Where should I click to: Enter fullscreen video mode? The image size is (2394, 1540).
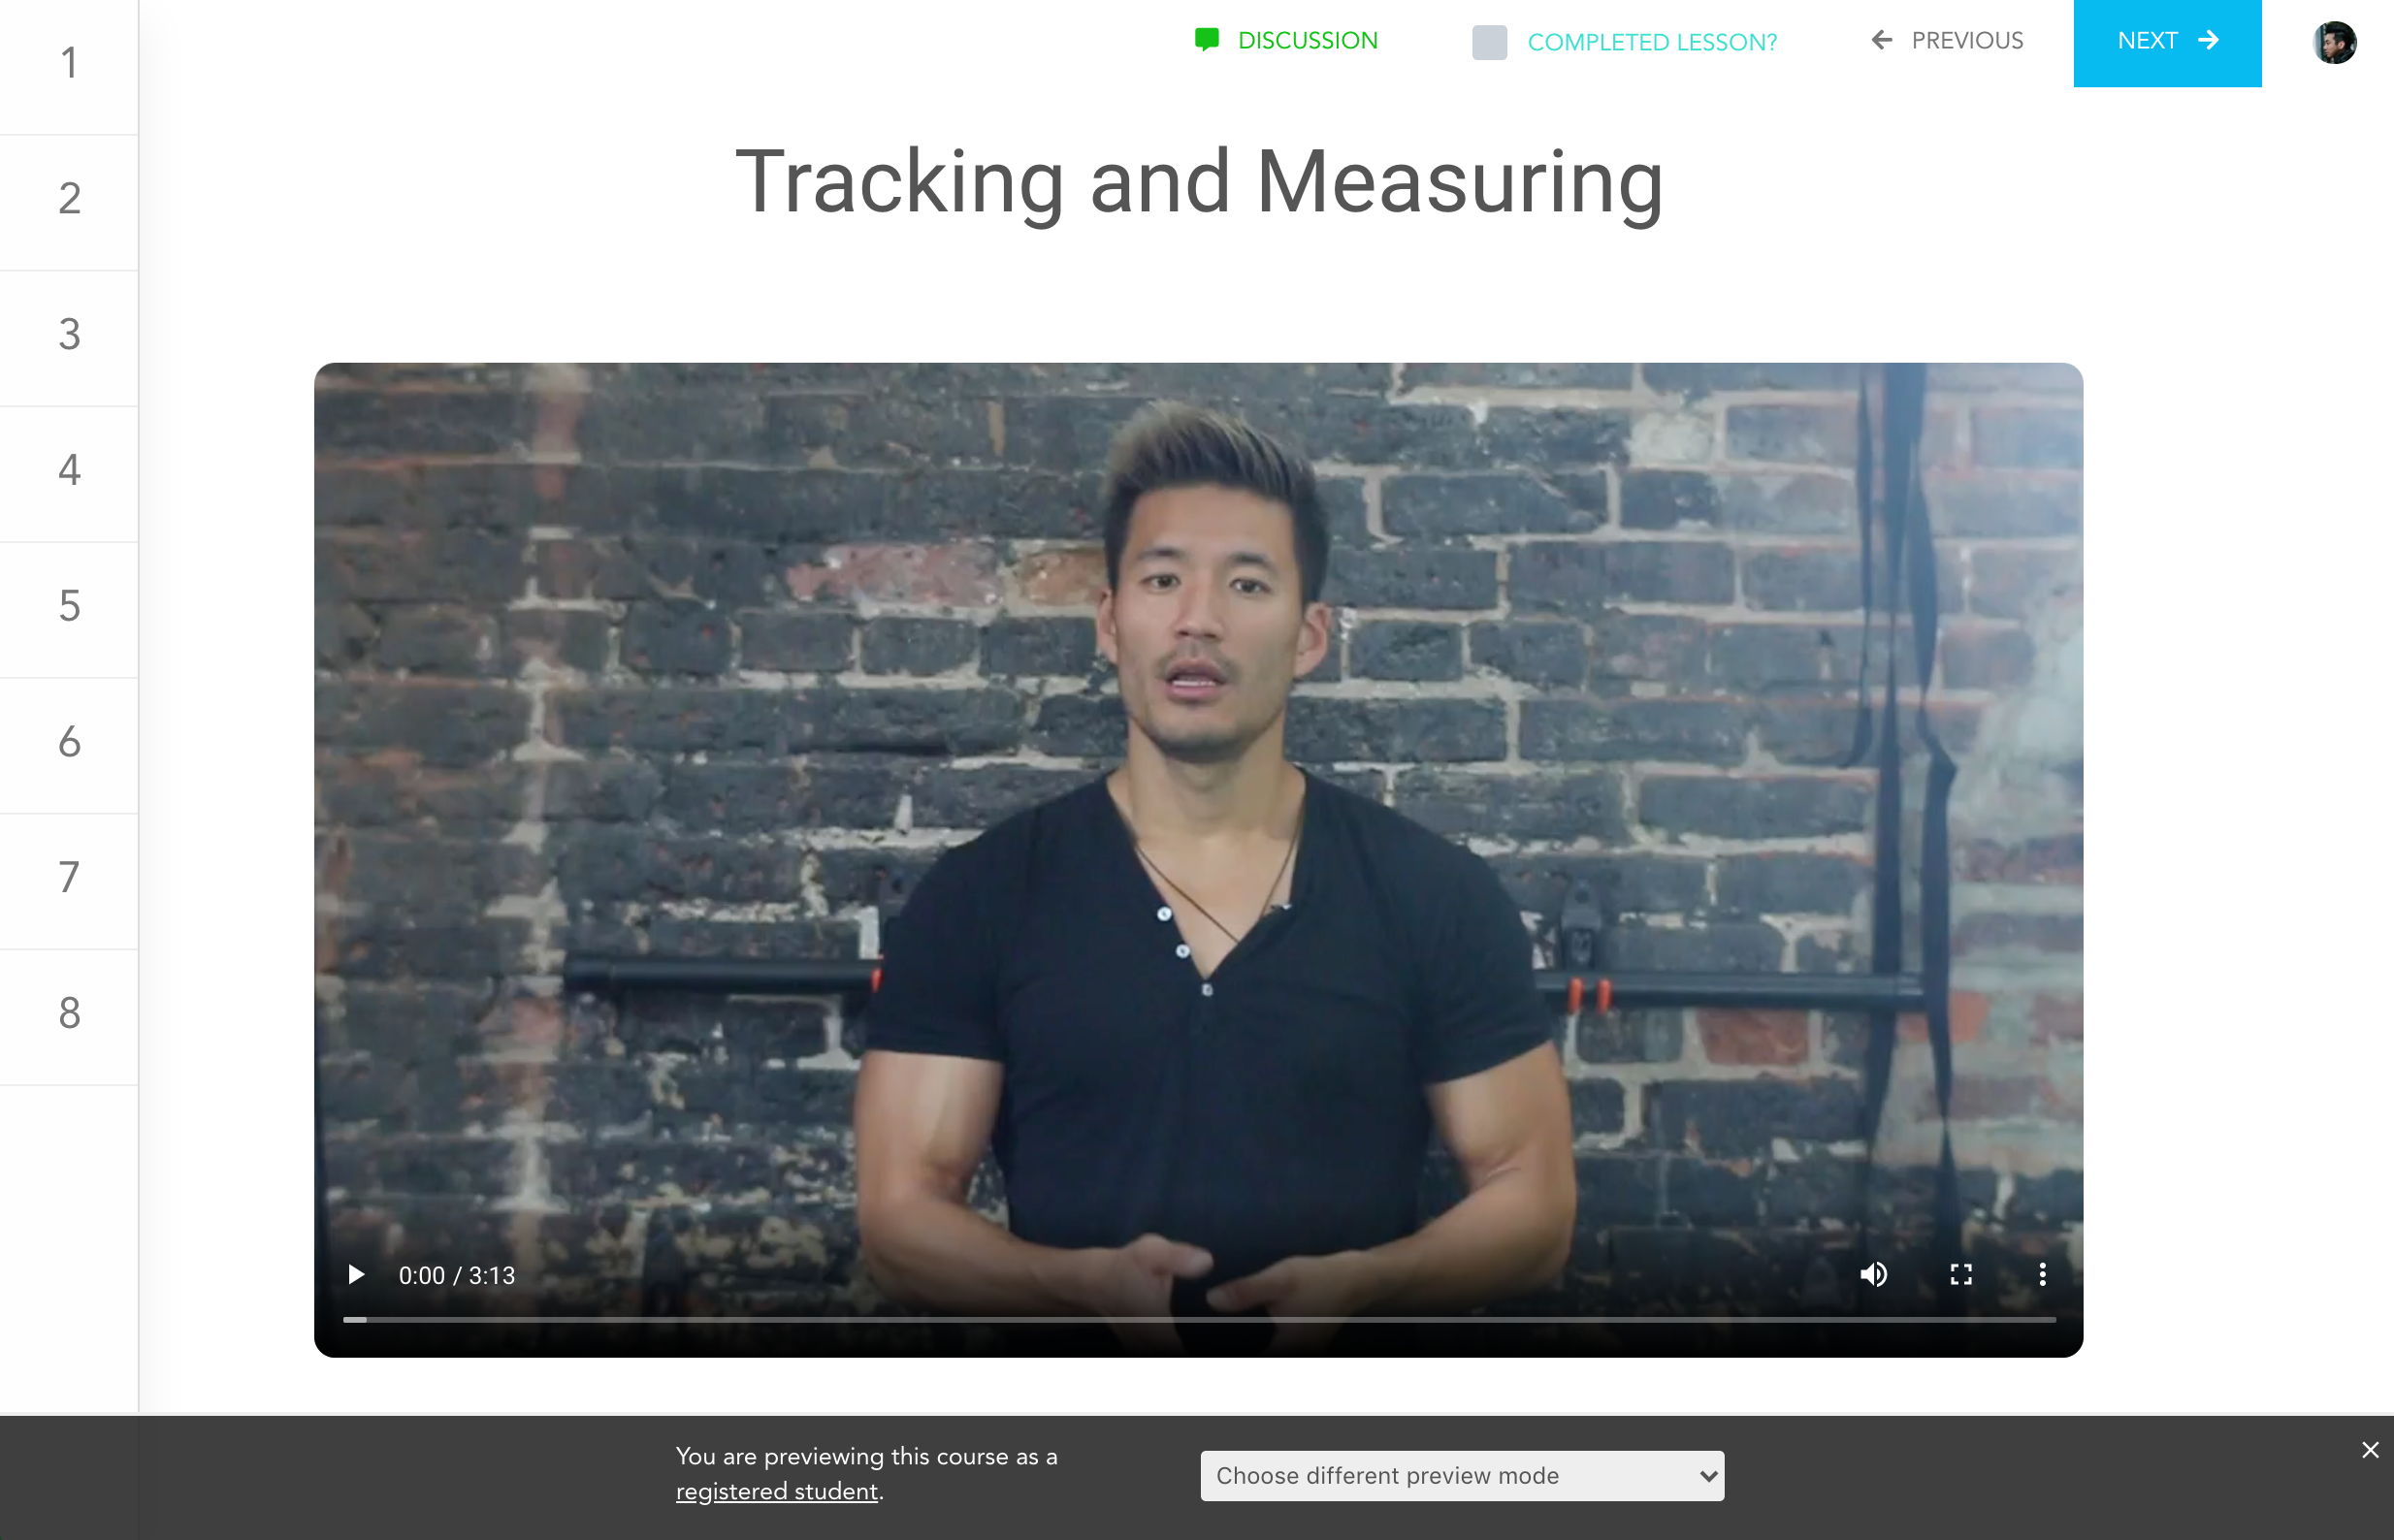pyautogui.click(x=1960, y=1274)
